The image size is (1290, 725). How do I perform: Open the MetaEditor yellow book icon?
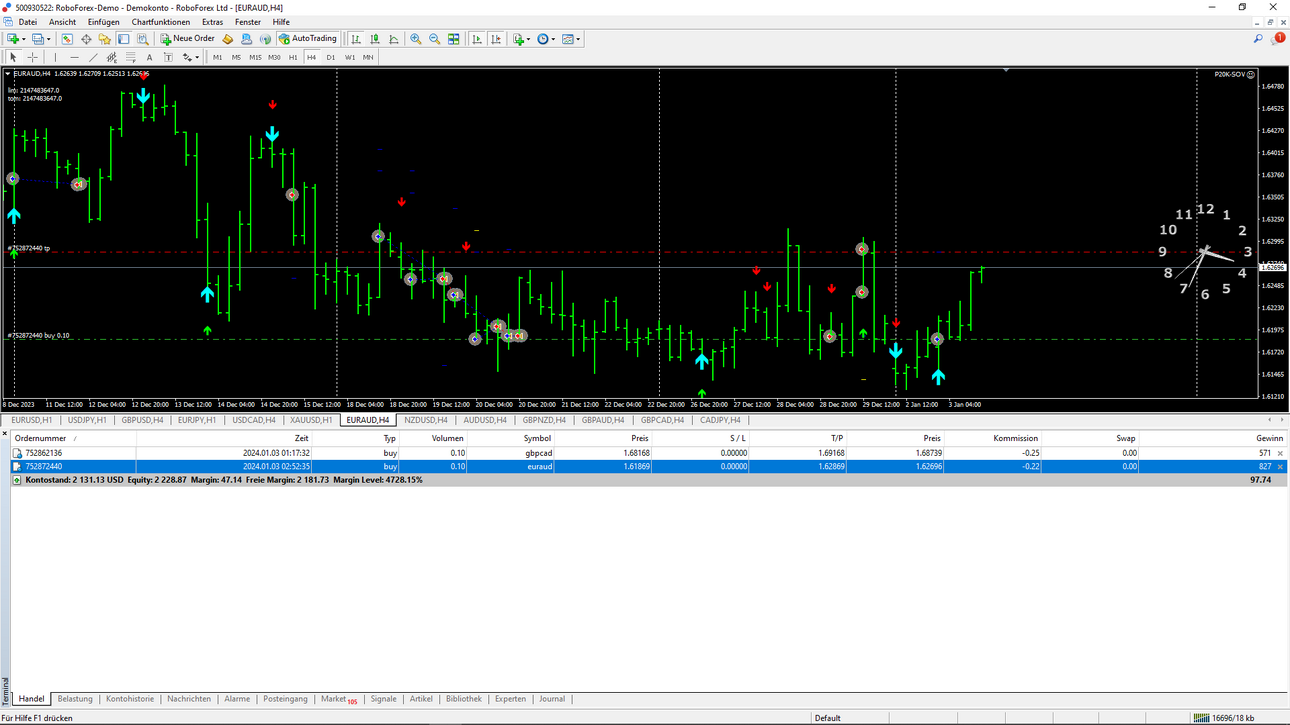227,39
